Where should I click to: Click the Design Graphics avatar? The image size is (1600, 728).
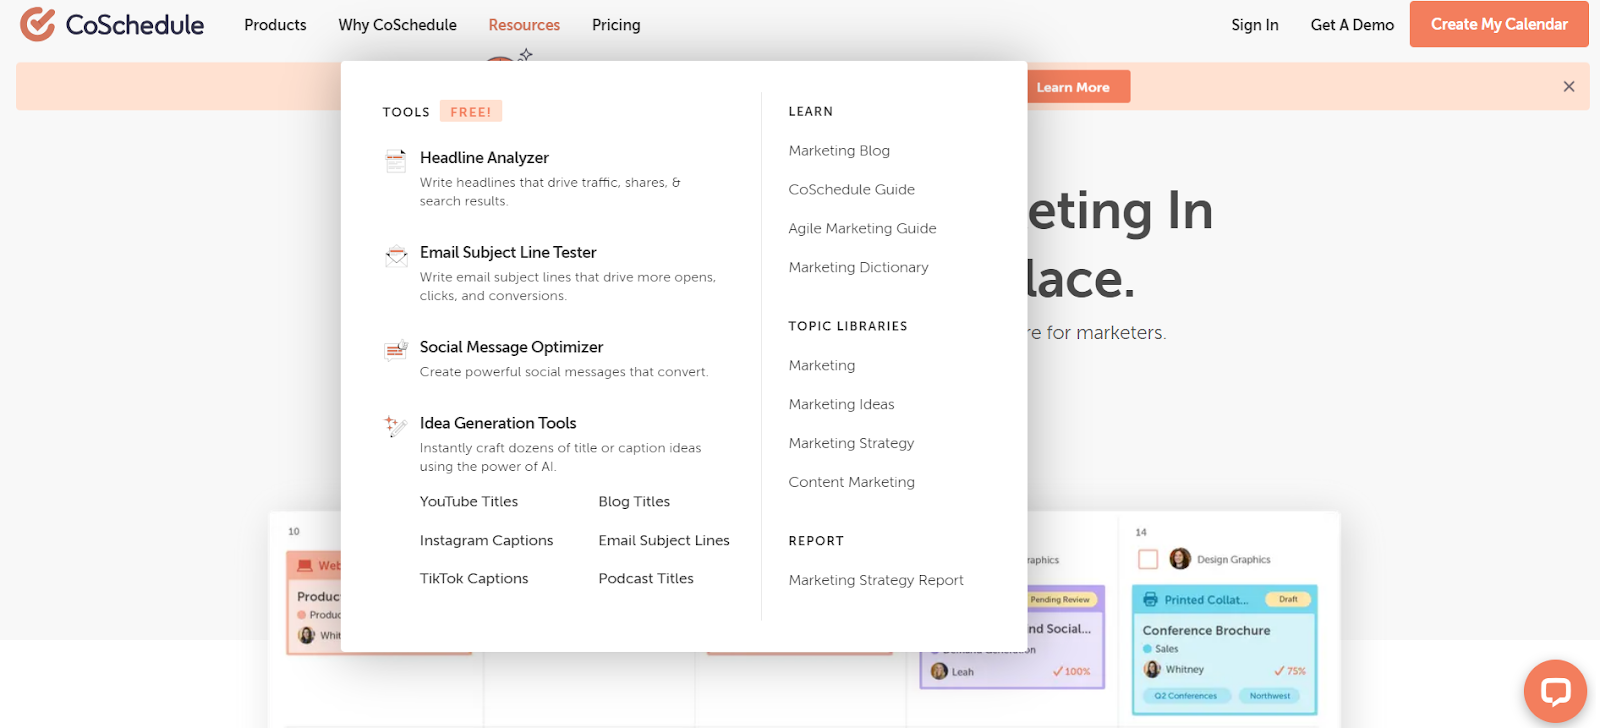pyautogui.click(x=1180, y=558)
